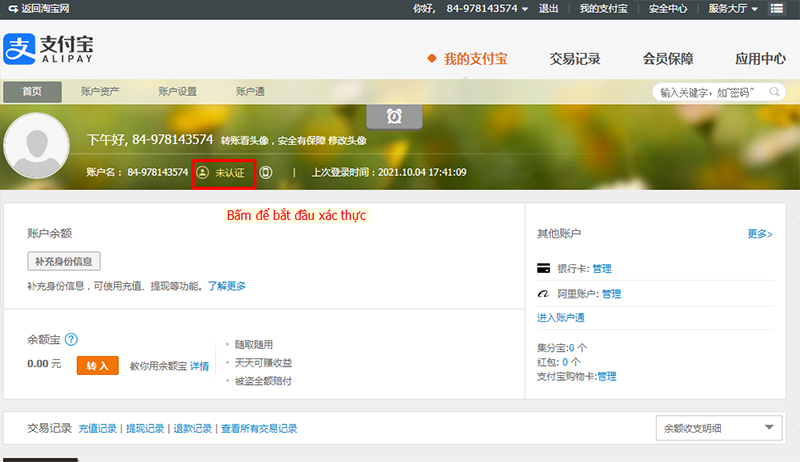The image size is (800, 462).
Task: Click the 修改头像 link
Action: tap(347, 141)
